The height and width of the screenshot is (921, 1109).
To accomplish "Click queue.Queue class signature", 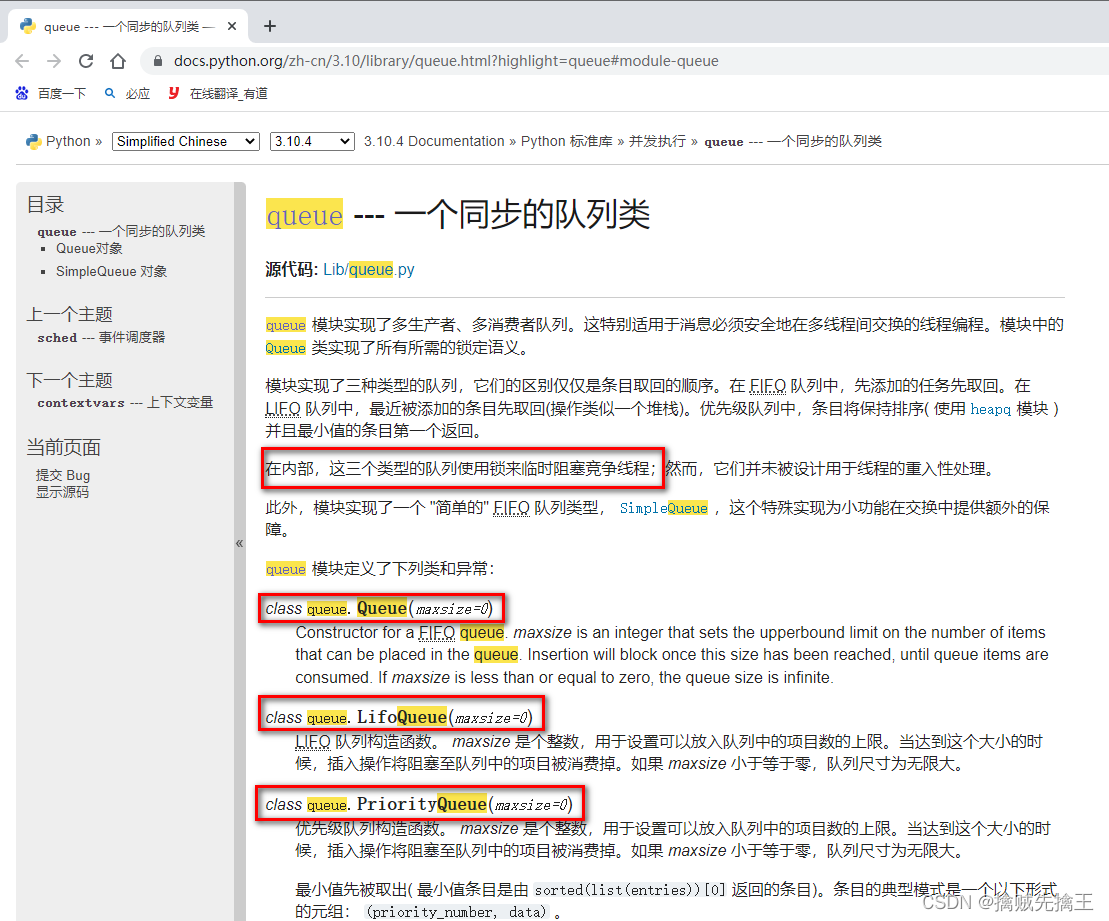I will coord(379,608).
